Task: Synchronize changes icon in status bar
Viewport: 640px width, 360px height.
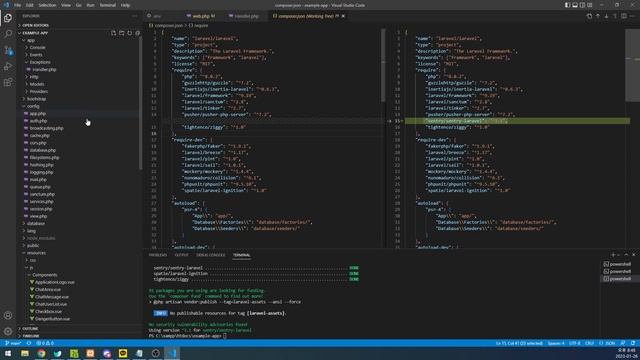Action: click(29, 343)
